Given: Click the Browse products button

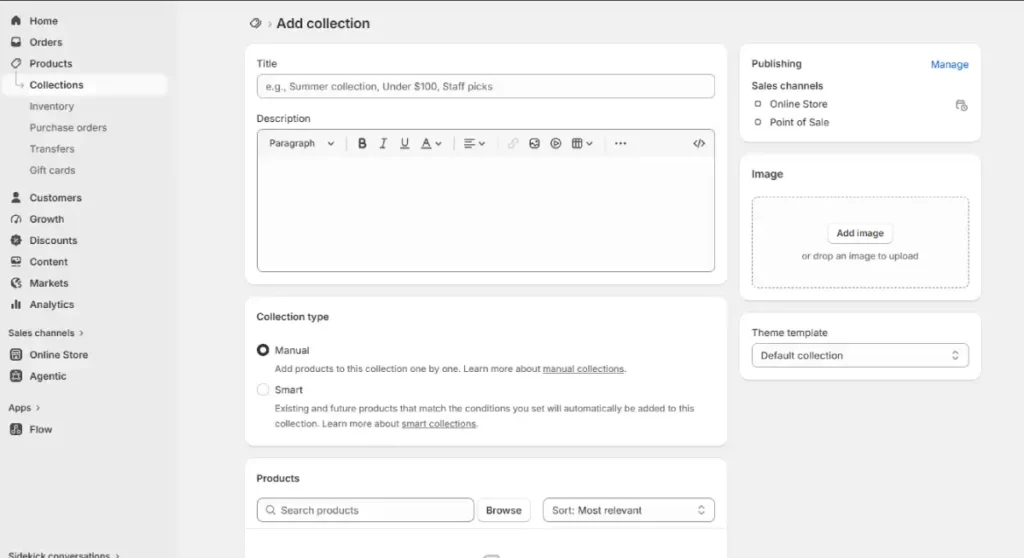Looking at the screenshot, I should point(504,510).
